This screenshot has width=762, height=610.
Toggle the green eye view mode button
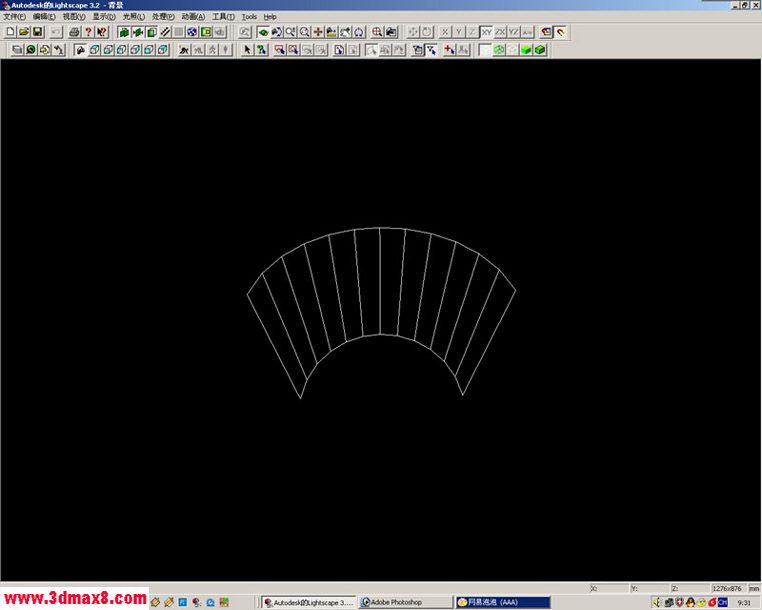pyautogui.click(x=263, y=32)
